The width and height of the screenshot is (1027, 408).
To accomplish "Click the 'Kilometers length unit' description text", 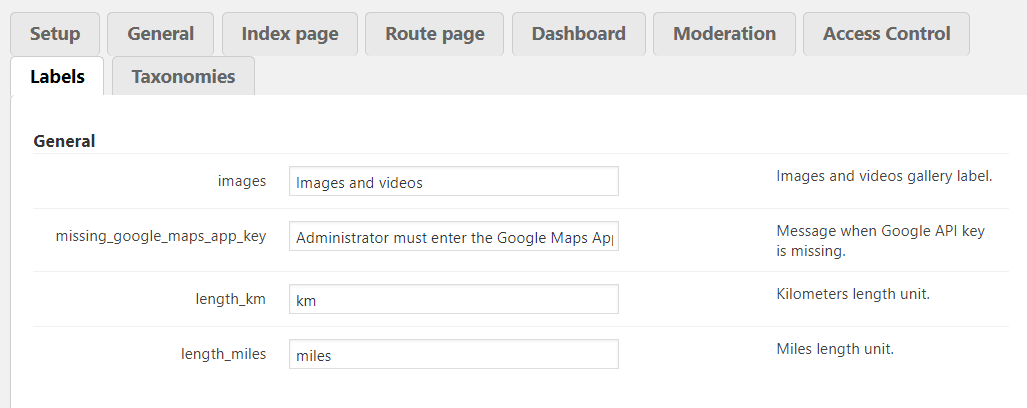I will tap(859, 295).
